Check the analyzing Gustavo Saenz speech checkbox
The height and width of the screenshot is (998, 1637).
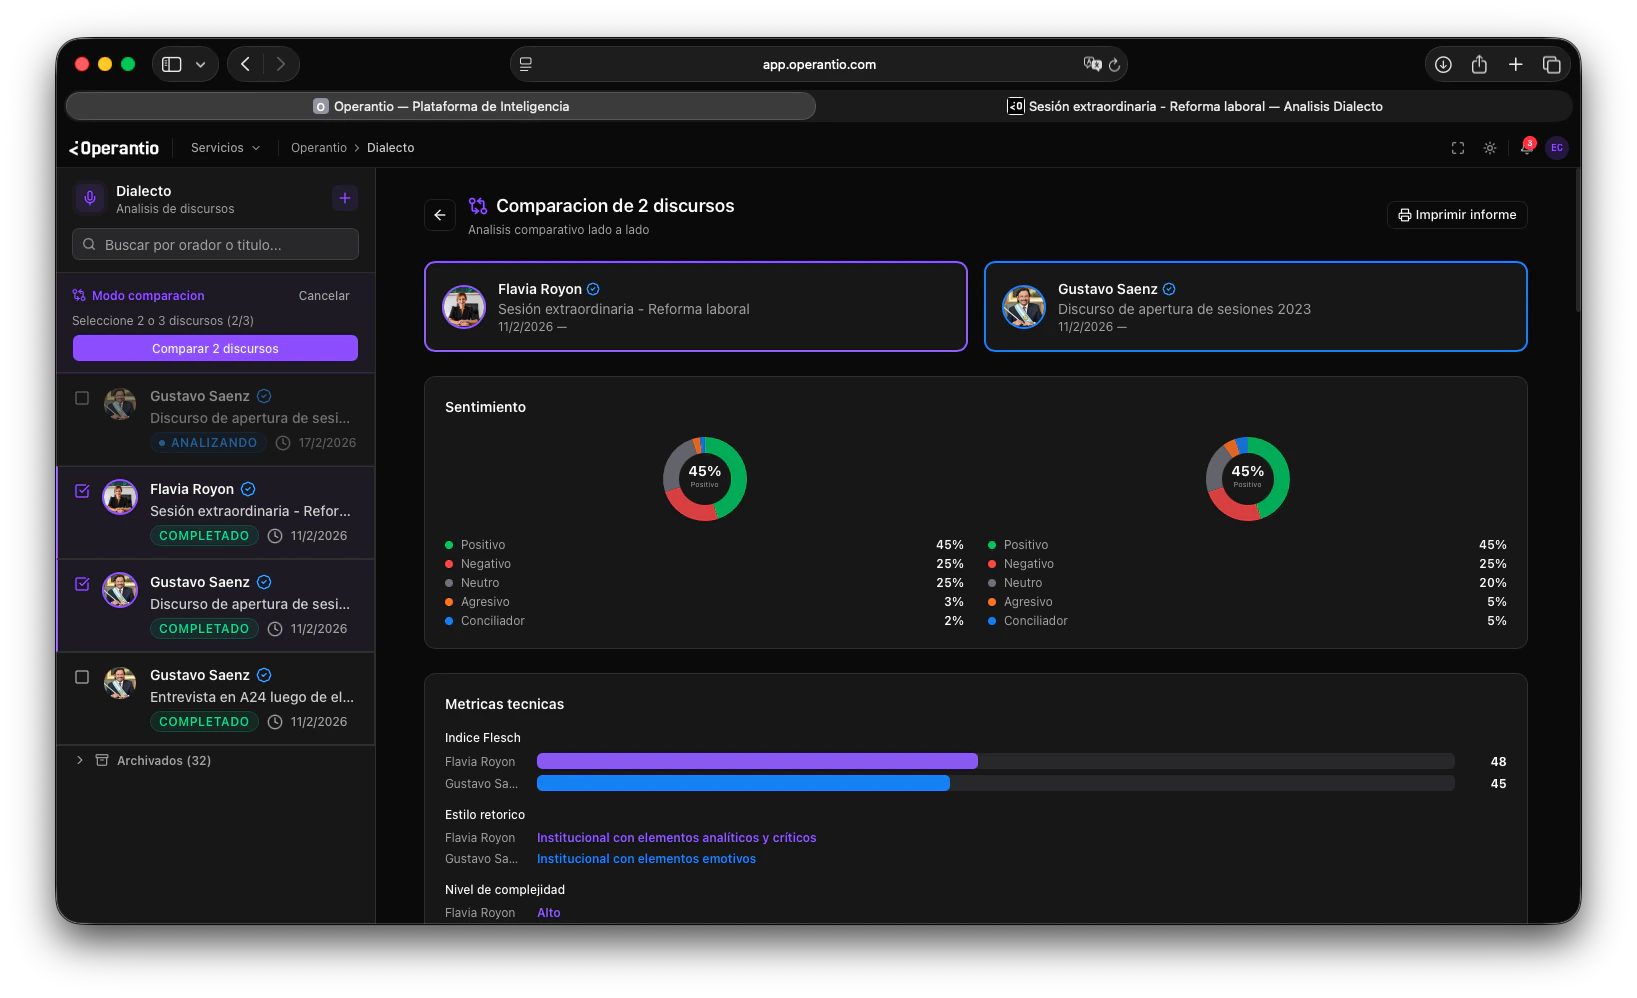(82, 398)
